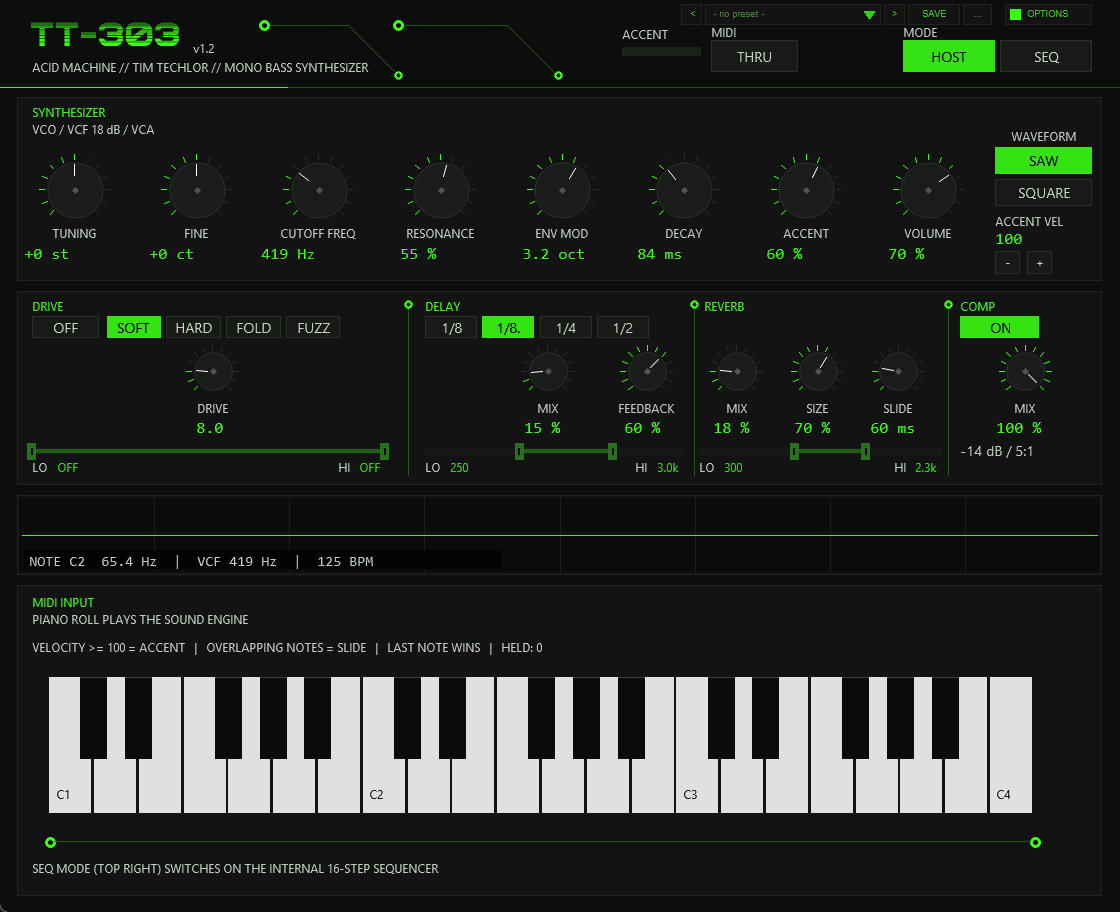Click the delay HI filter handle

pyautogui.click(x=612, y=451)
